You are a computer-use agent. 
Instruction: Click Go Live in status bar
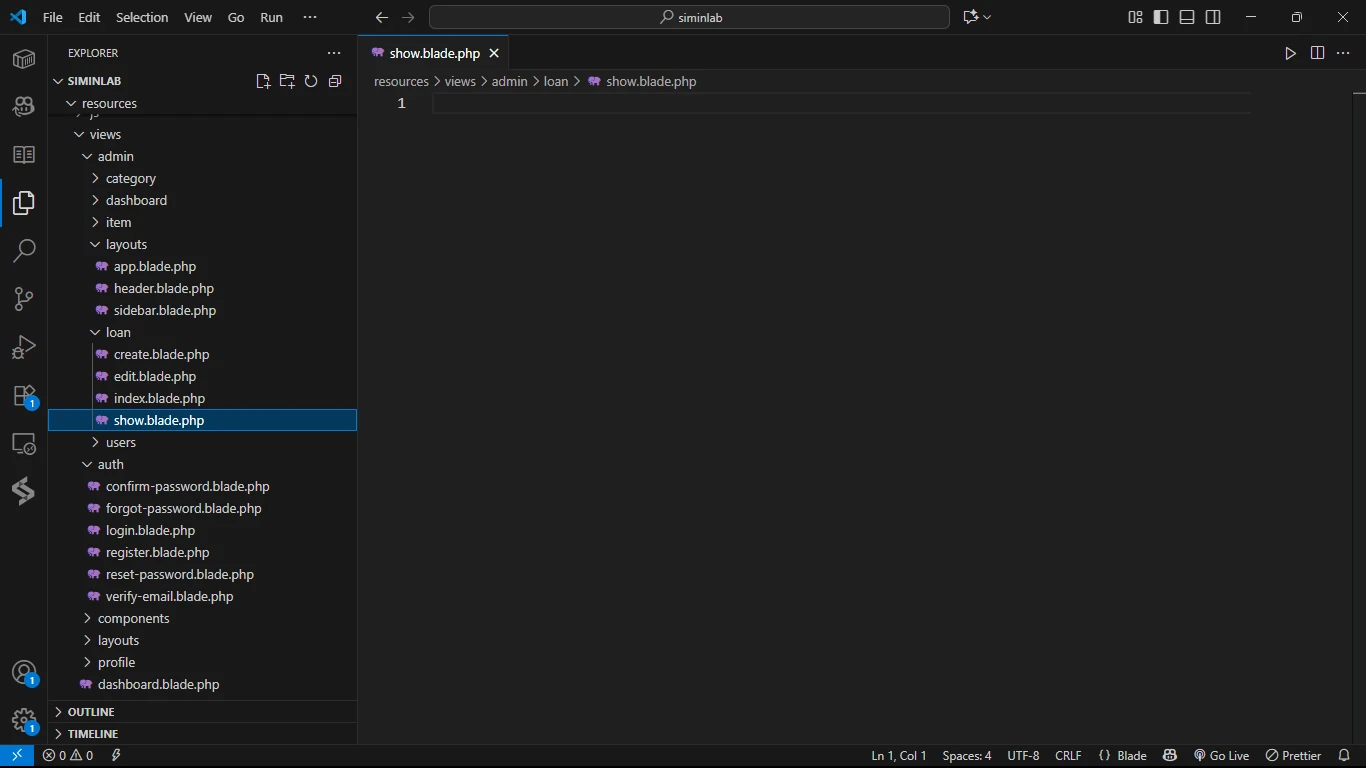1221,756
